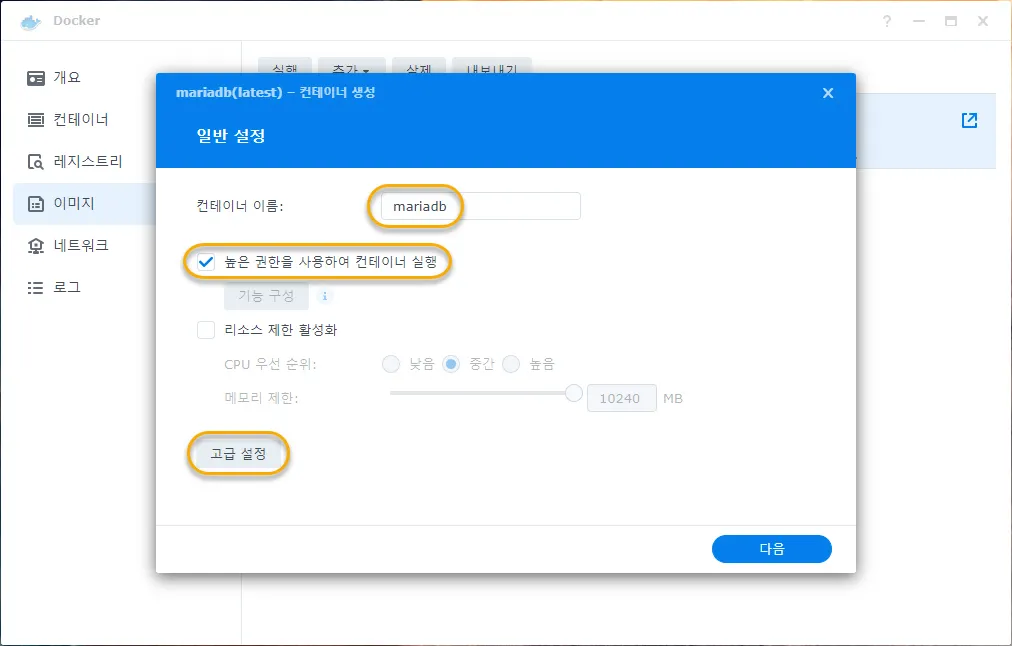Viewport: 1012px width, 646px height.
Task: Click the help question mark icon
Action: click(x=887, y=21)
